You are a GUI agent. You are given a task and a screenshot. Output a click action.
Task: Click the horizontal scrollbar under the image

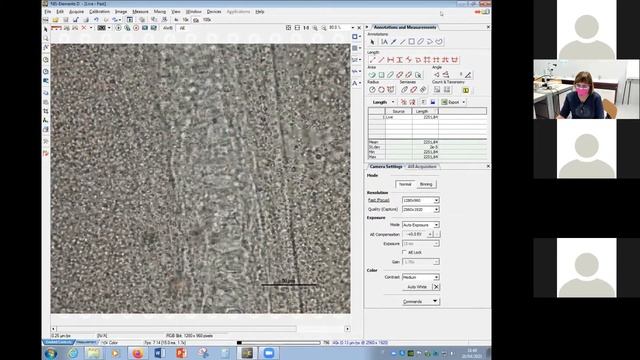point(200,329)
